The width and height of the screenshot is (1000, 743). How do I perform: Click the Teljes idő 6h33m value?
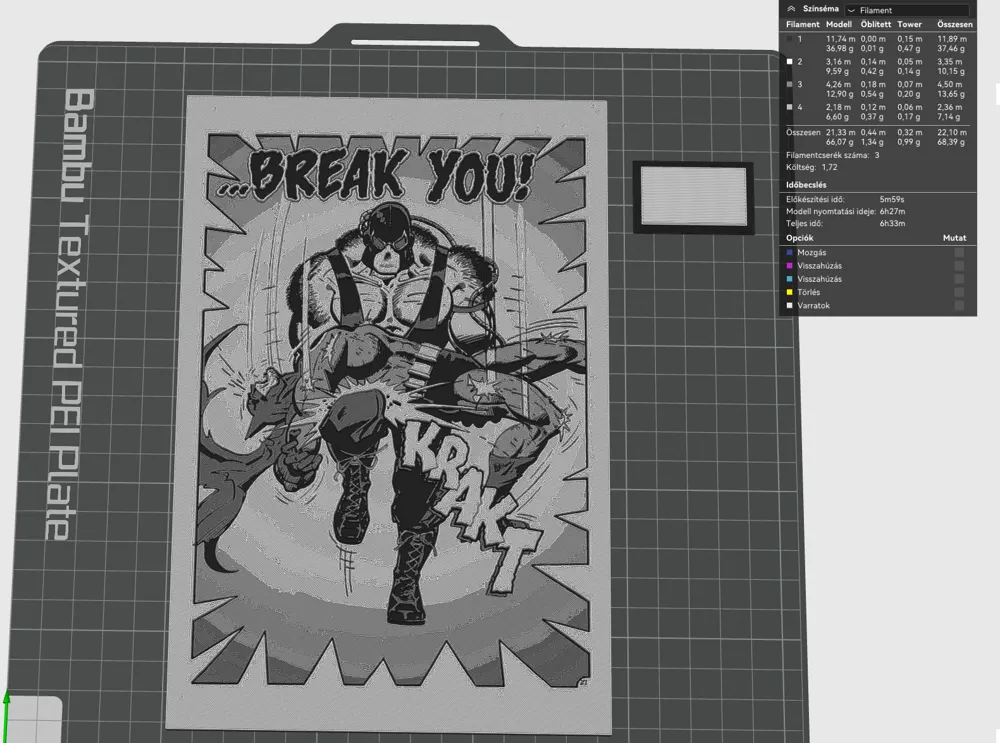click(892, 224)
